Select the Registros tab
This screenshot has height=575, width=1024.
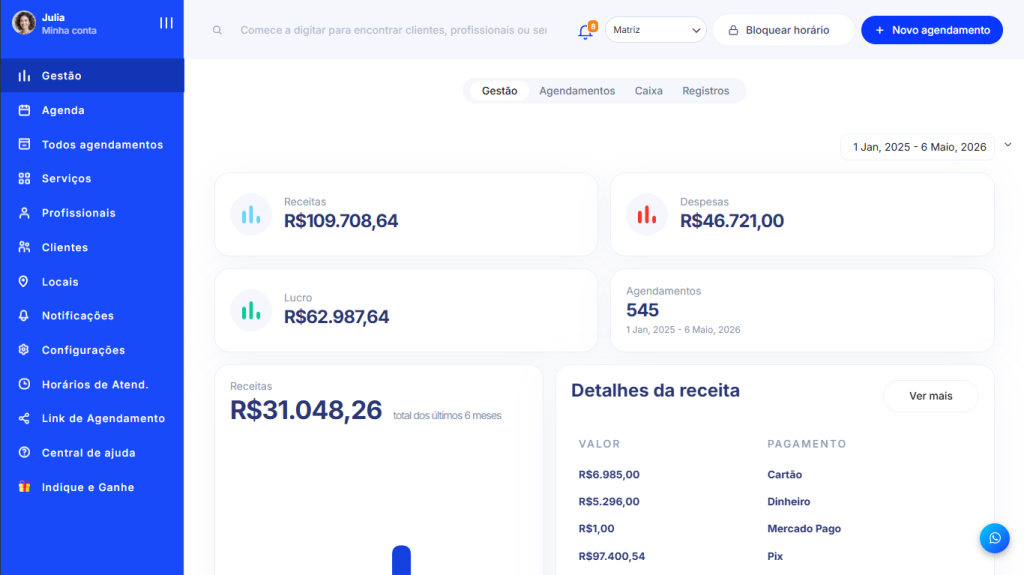[x=705, y=91]
